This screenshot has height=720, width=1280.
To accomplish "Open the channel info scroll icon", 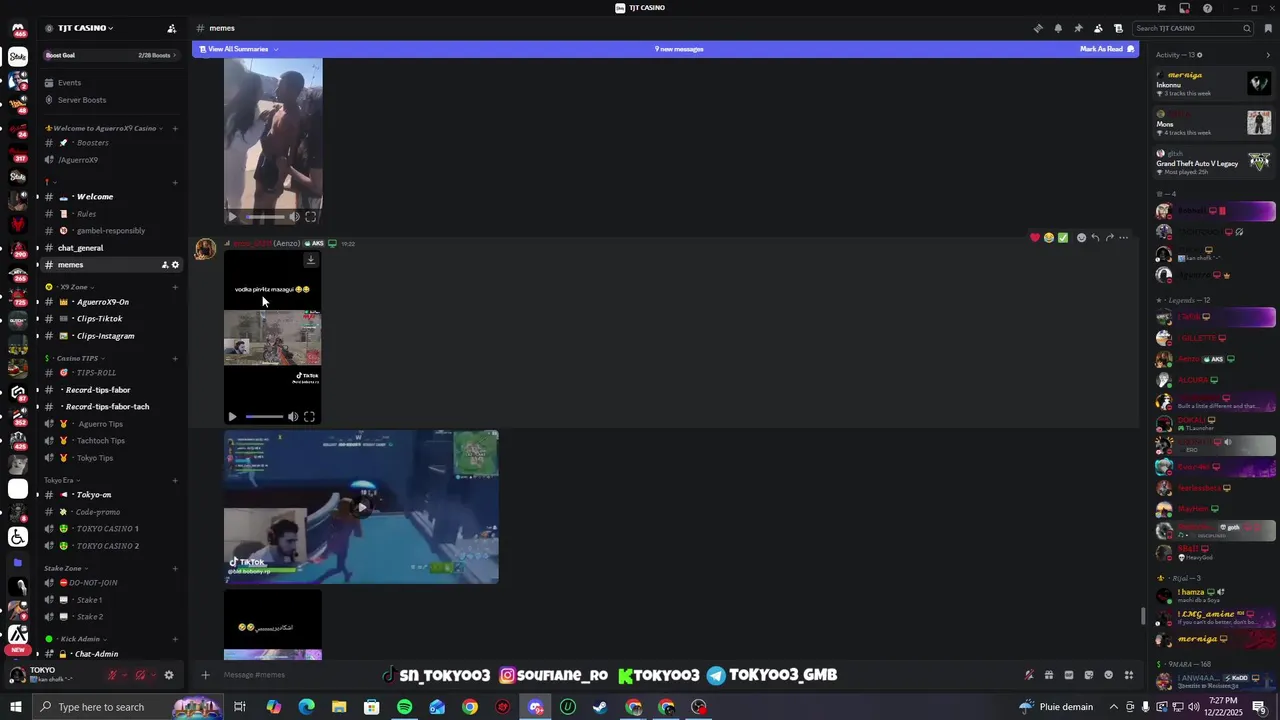I will coord(1118,28).
